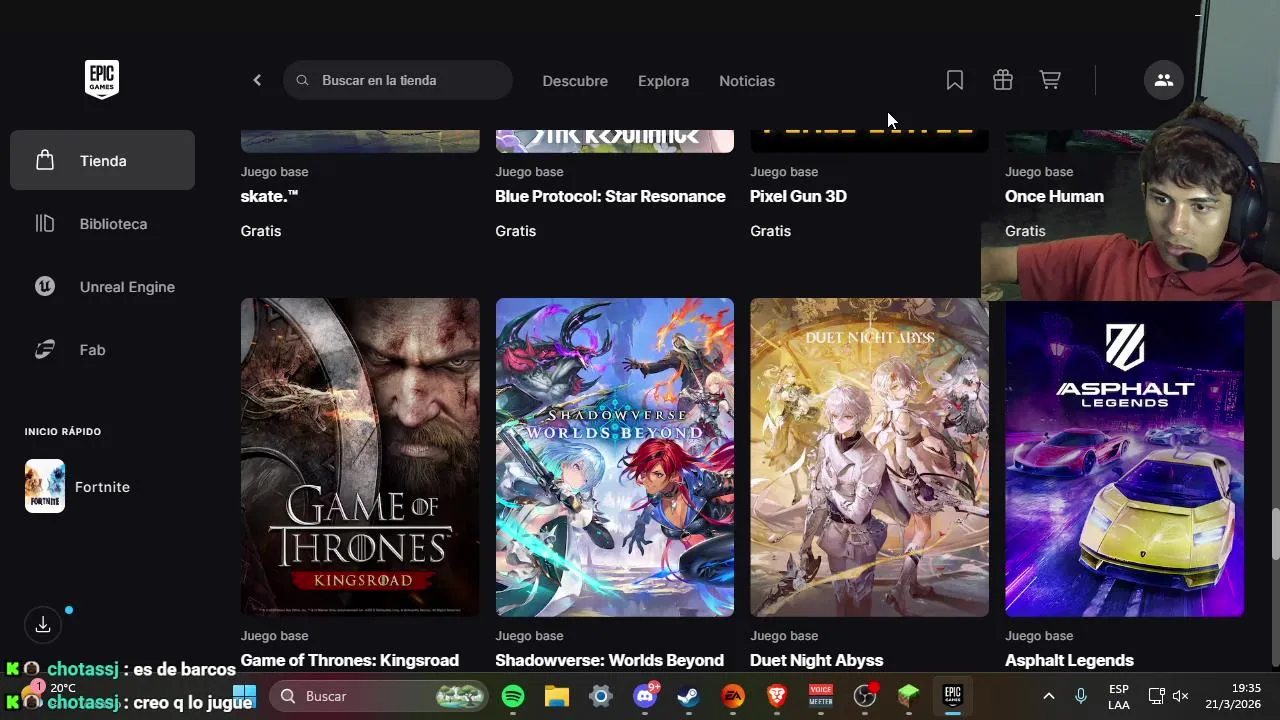This screenshot has width=1280, height=720.
Task: Open Discord from taskbar
Action: [646, 695]
